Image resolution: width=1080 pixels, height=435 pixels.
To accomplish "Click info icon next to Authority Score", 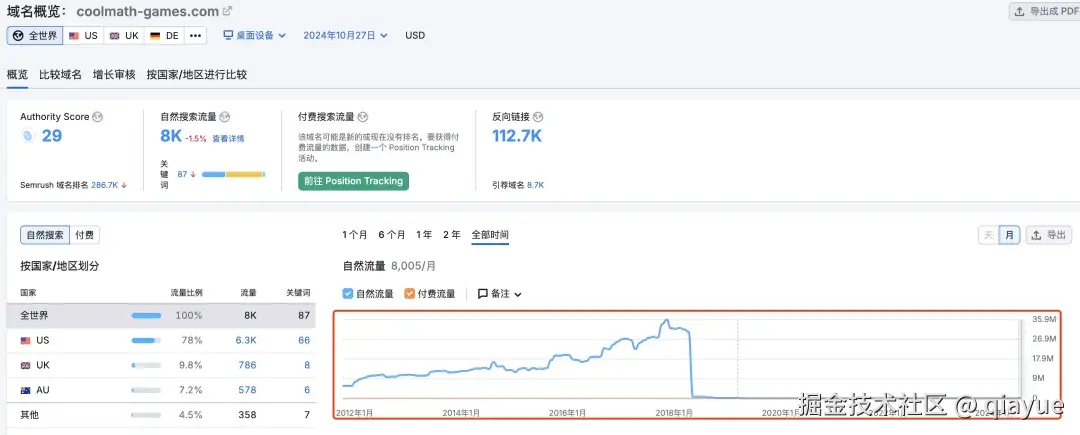I will pos(97,117).
